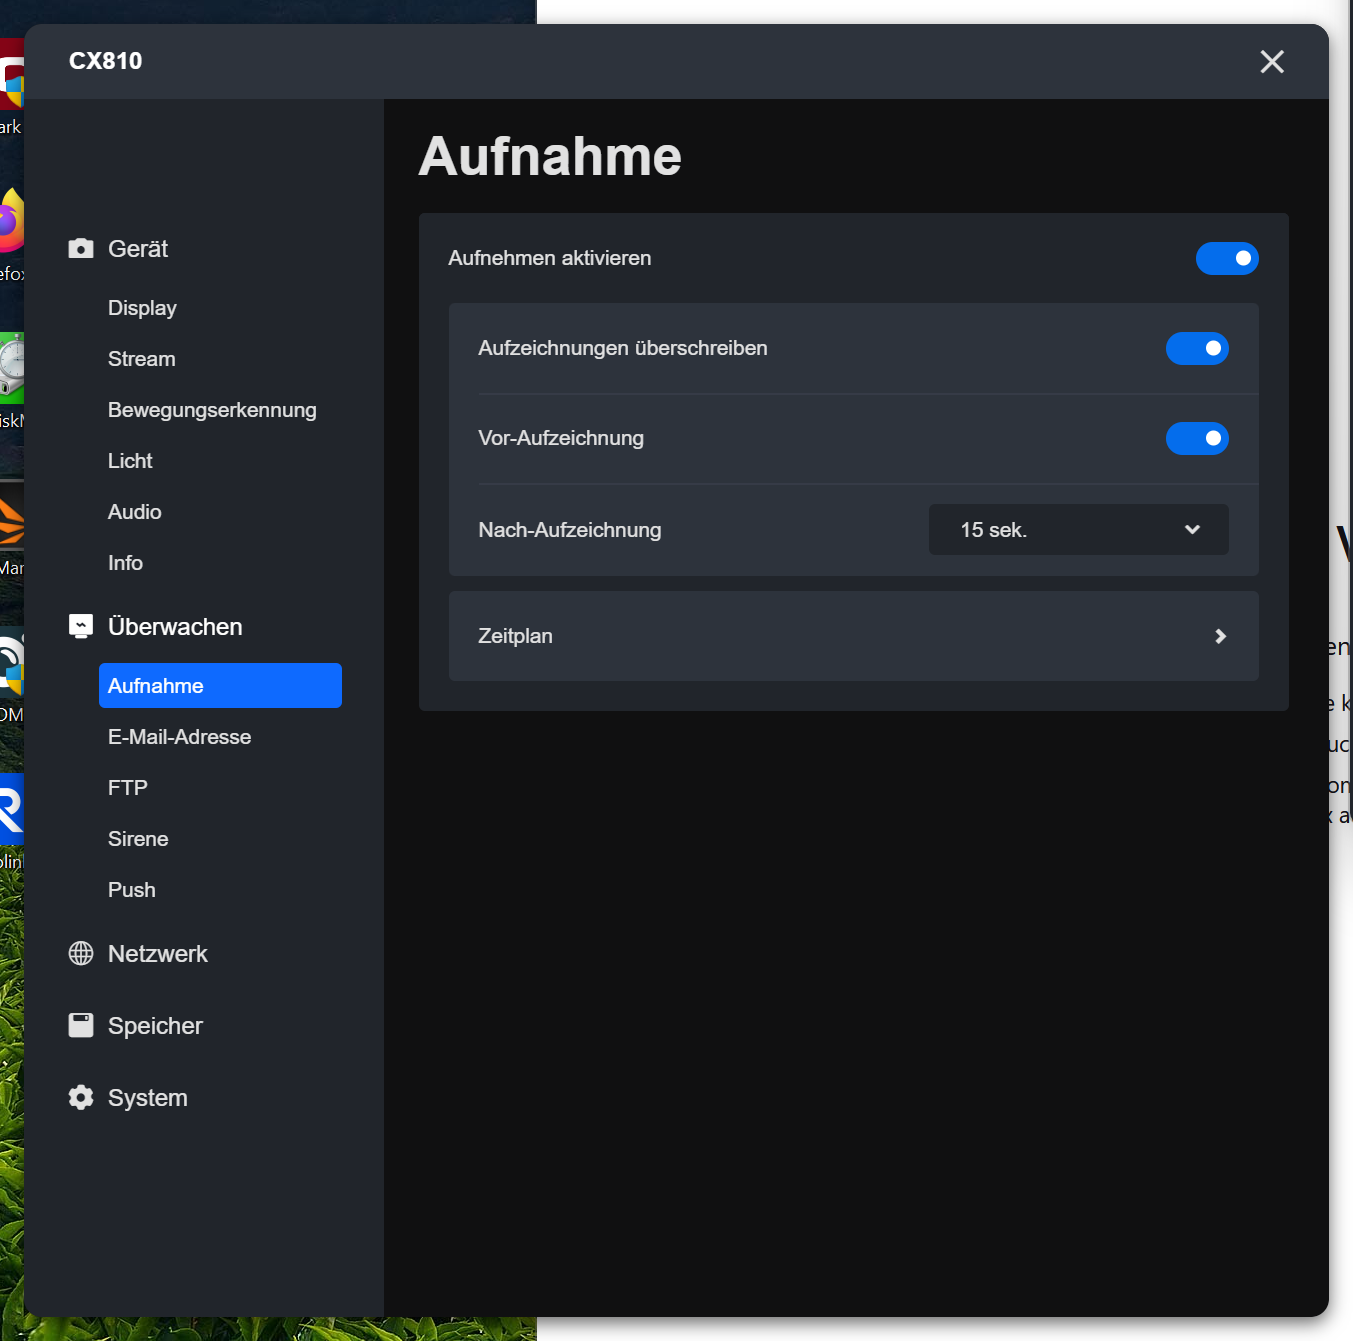Open the E-Mail-Adresse section
The width and height of the screenshot is (1353, 1341).
coord(179,737)
